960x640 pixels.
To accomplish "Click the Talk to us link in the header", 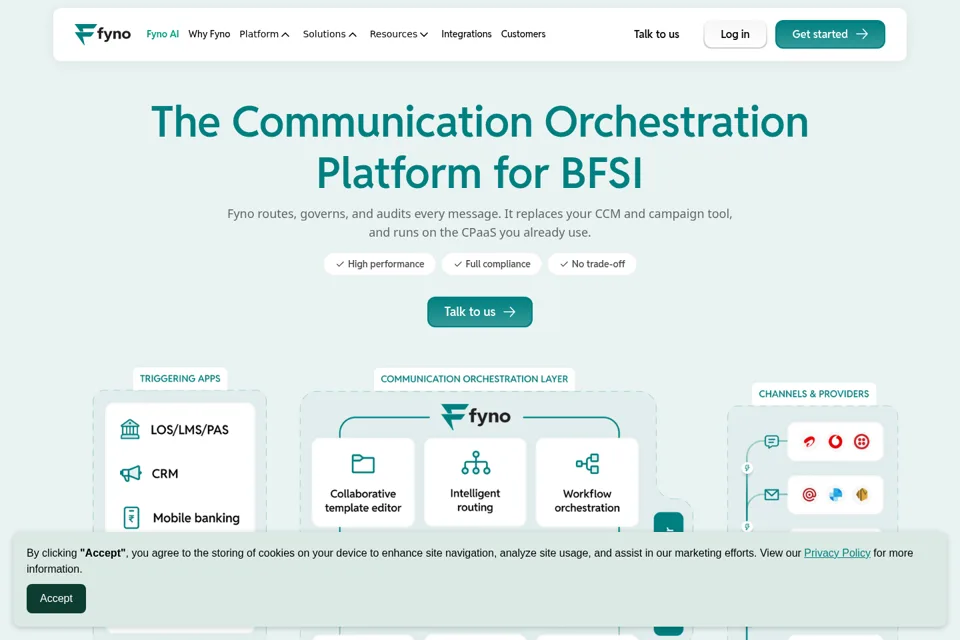I will click(x=656, y=34).
